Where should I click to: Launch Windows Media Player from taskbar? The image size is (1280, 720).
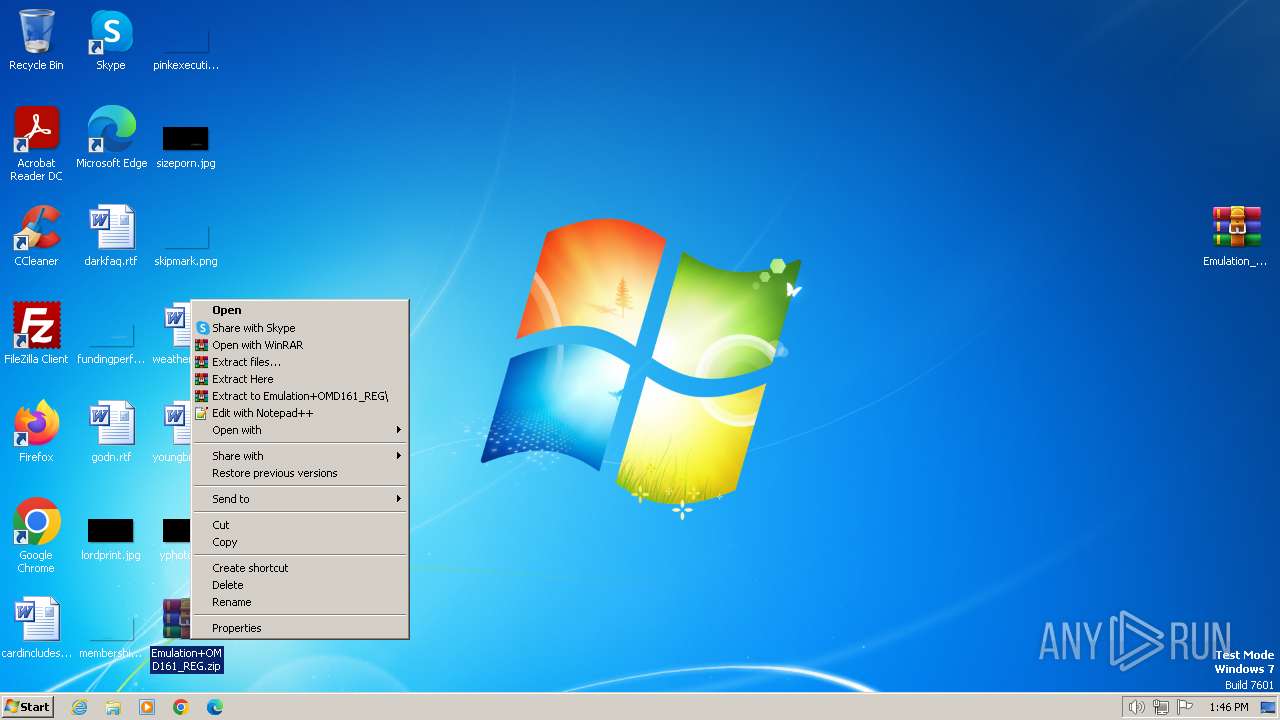147,707
